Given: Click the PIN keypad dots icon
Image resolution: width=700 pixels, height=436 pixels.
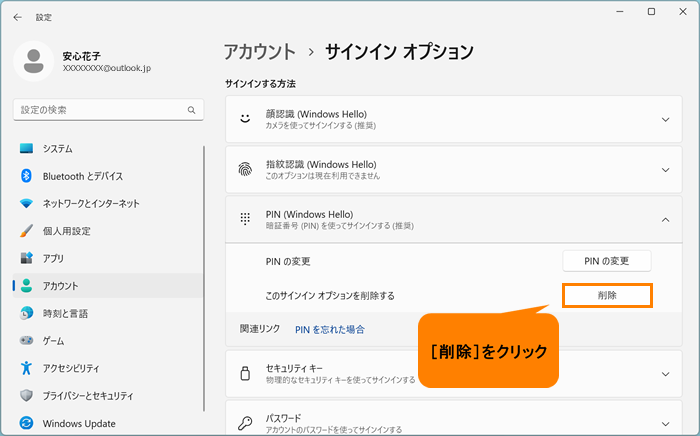Looking at the screenshot, I should (245, 219).
